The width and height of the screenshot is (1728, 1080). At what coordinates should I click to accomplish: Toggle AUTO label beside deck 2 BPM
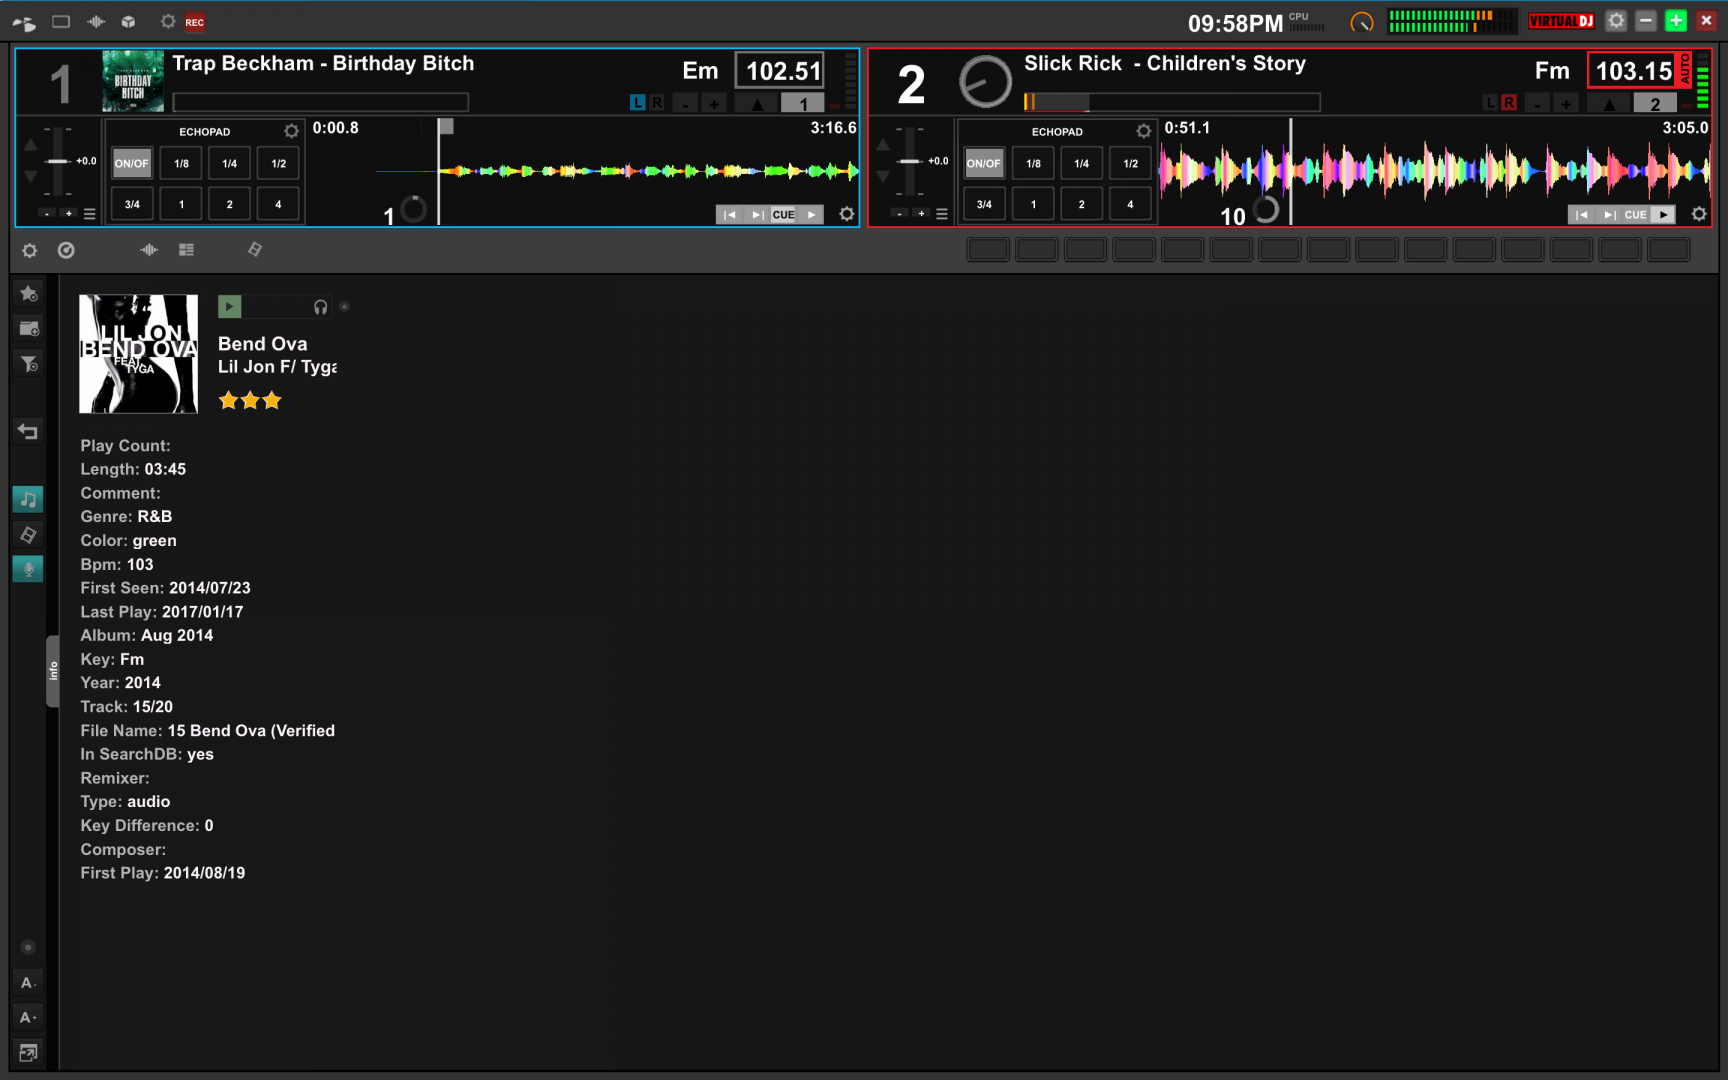(x=1685, y=70)
